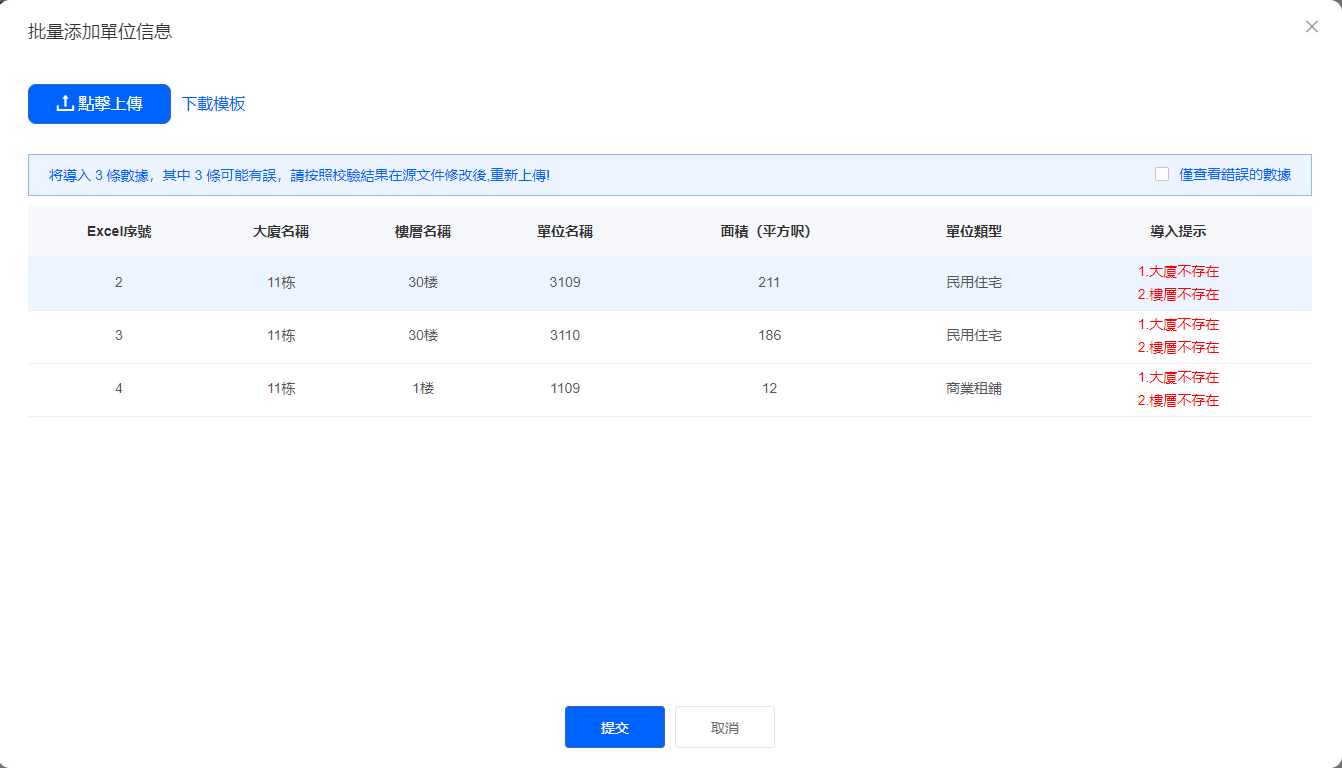1342x768 pixels.
Task: Click the 單位類型 column header
Action: 974,231
